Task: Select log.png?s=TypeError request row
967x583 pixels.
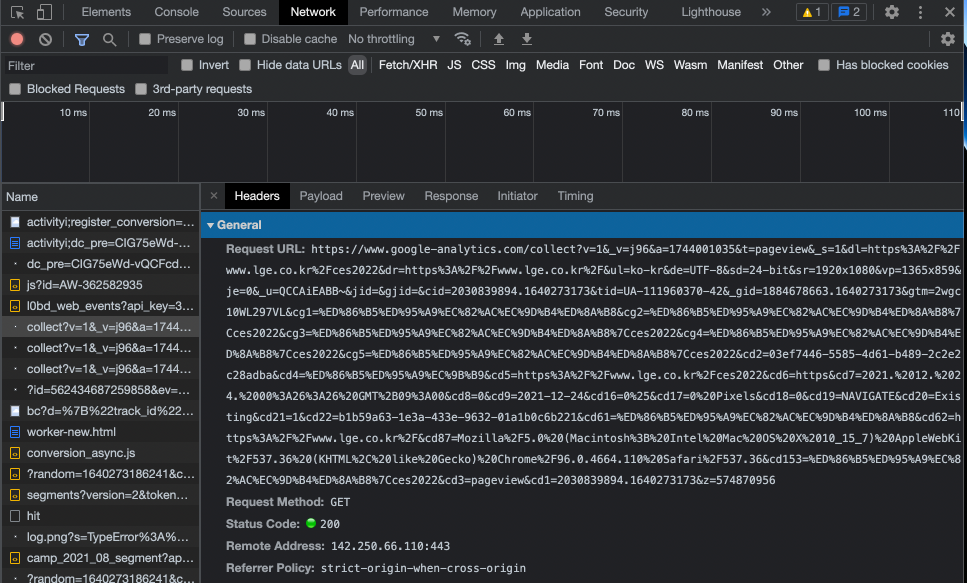Action: coord(101,537)
